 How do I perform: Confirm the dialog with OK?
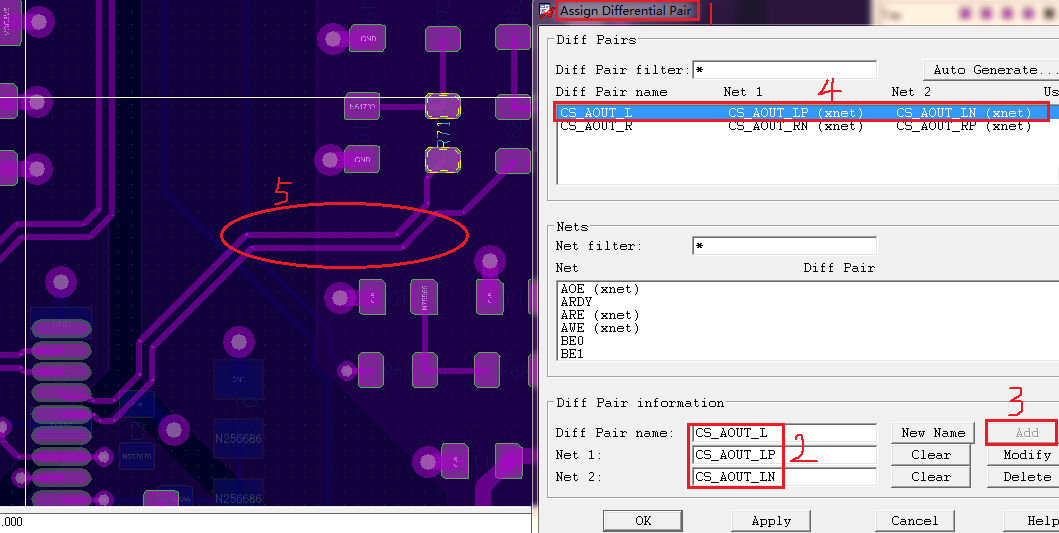pos(643,521)
